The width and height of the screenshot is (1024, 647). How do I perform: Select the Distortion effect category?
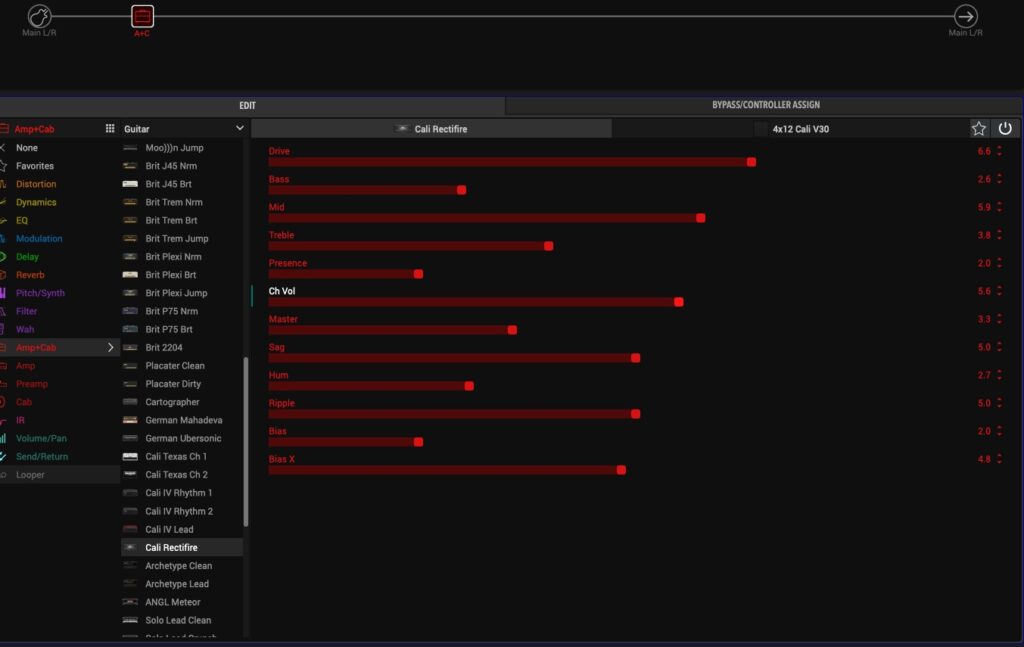pyautogui.click(x=36, y=184)
